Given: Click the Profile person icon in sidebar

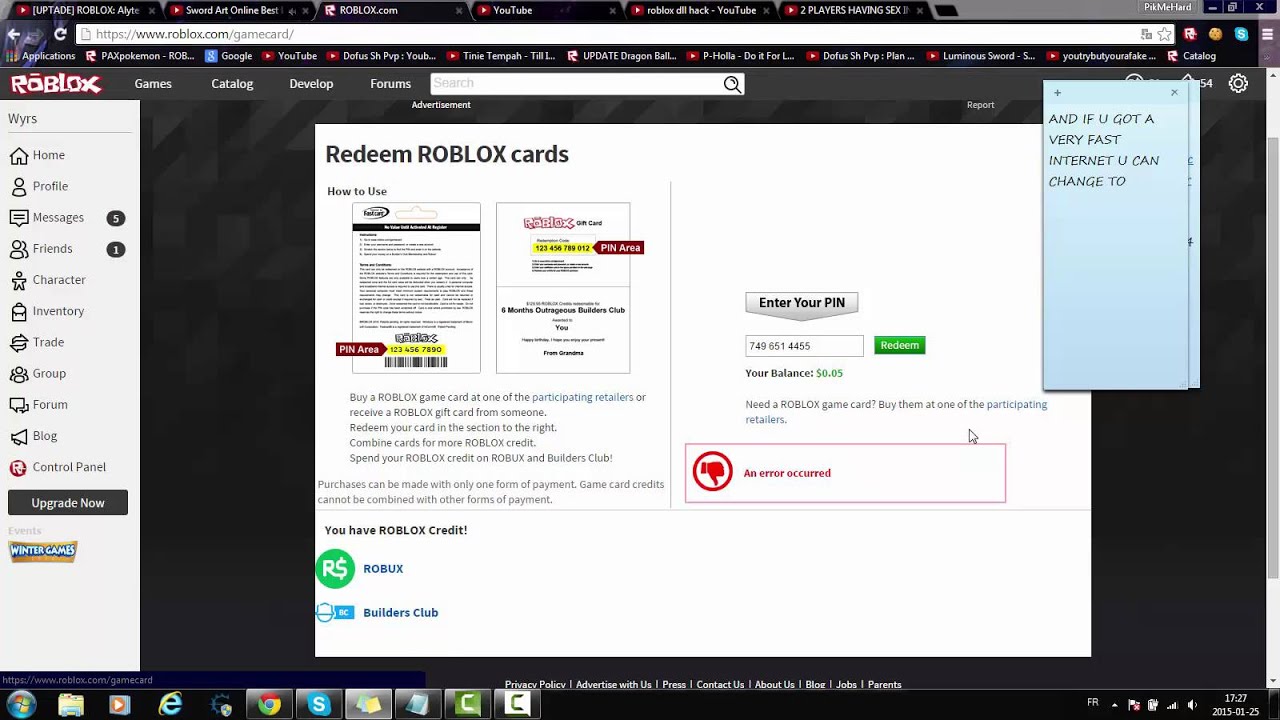Looking at the screenshot, I should coord(18,186).
